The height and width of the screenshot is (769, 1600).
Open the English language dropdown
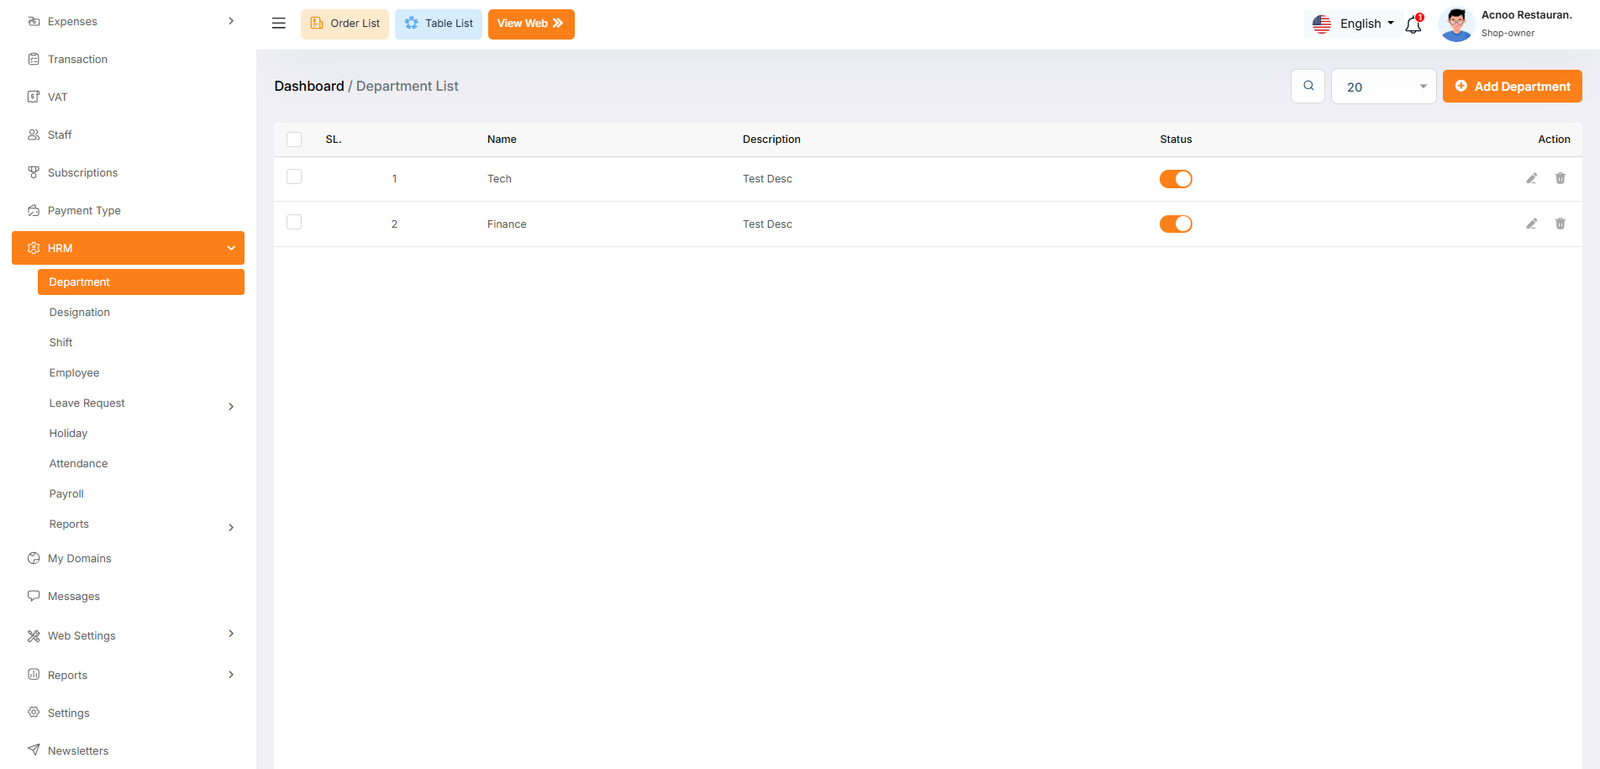point(1354,24)
